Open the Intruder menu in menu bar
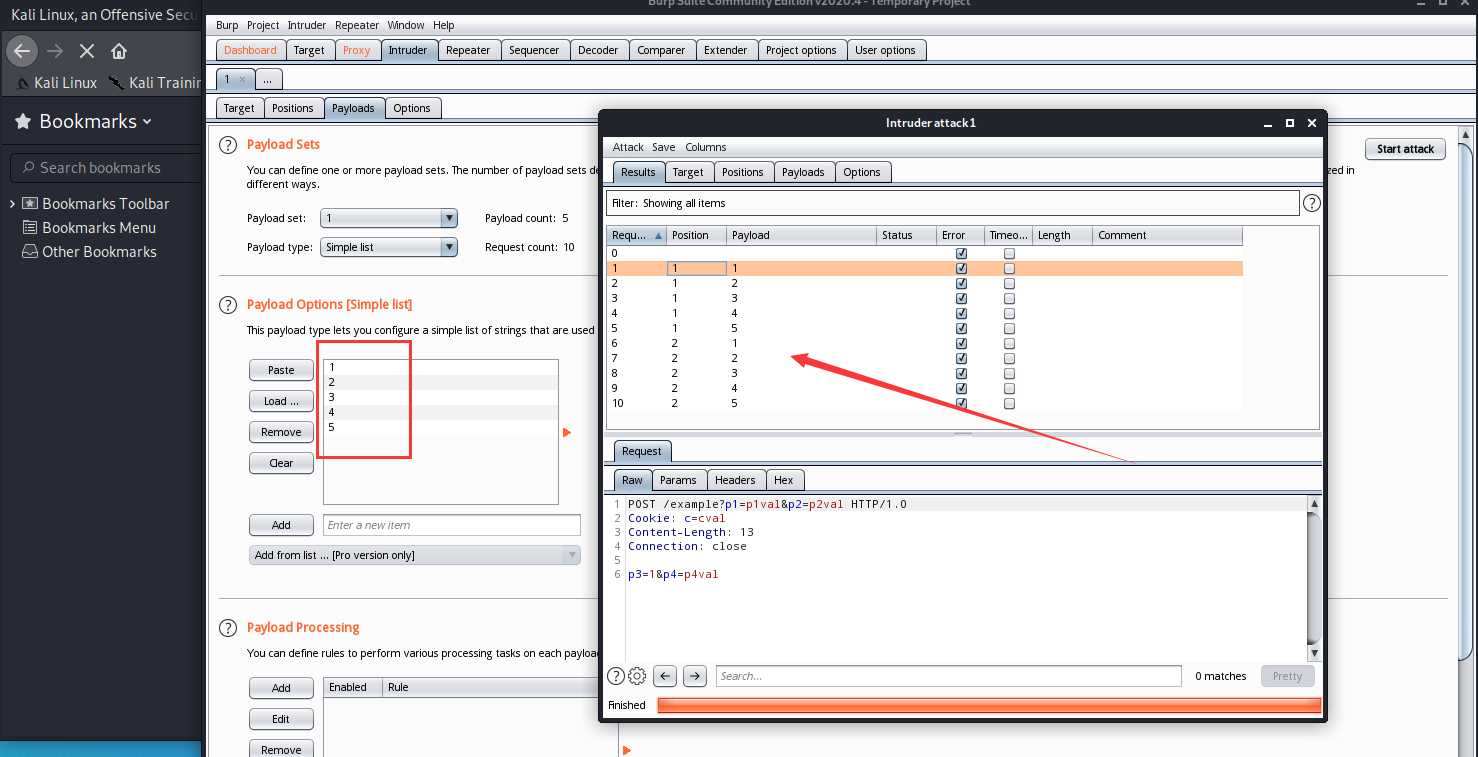This screenshot has height=757, width=1478. [x=306, y=25]
